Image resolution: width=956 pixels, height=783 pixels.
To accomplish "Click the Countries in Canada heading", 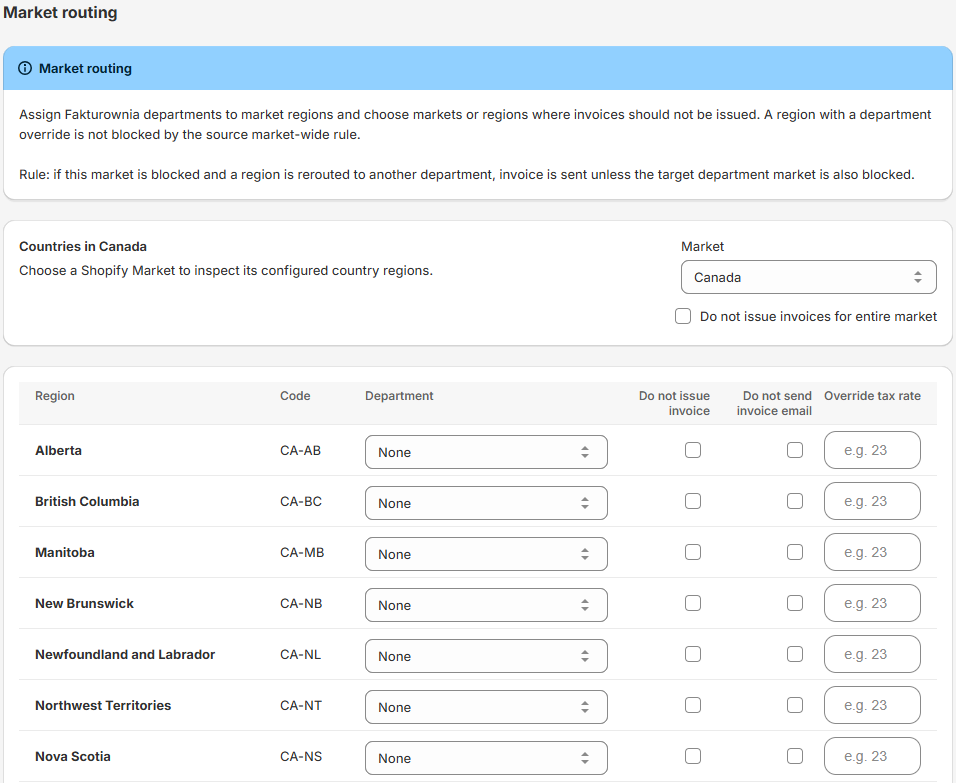I will [x=83, y=246].
